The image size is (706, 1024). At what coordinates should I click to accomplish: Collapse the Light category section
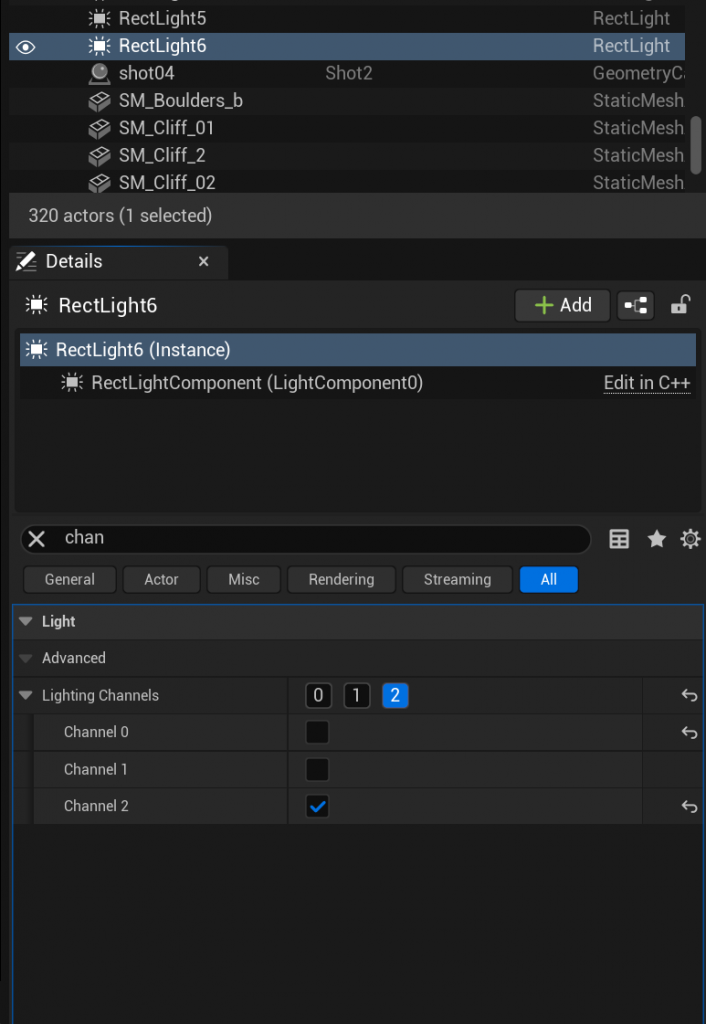click(x=25, y=622)
